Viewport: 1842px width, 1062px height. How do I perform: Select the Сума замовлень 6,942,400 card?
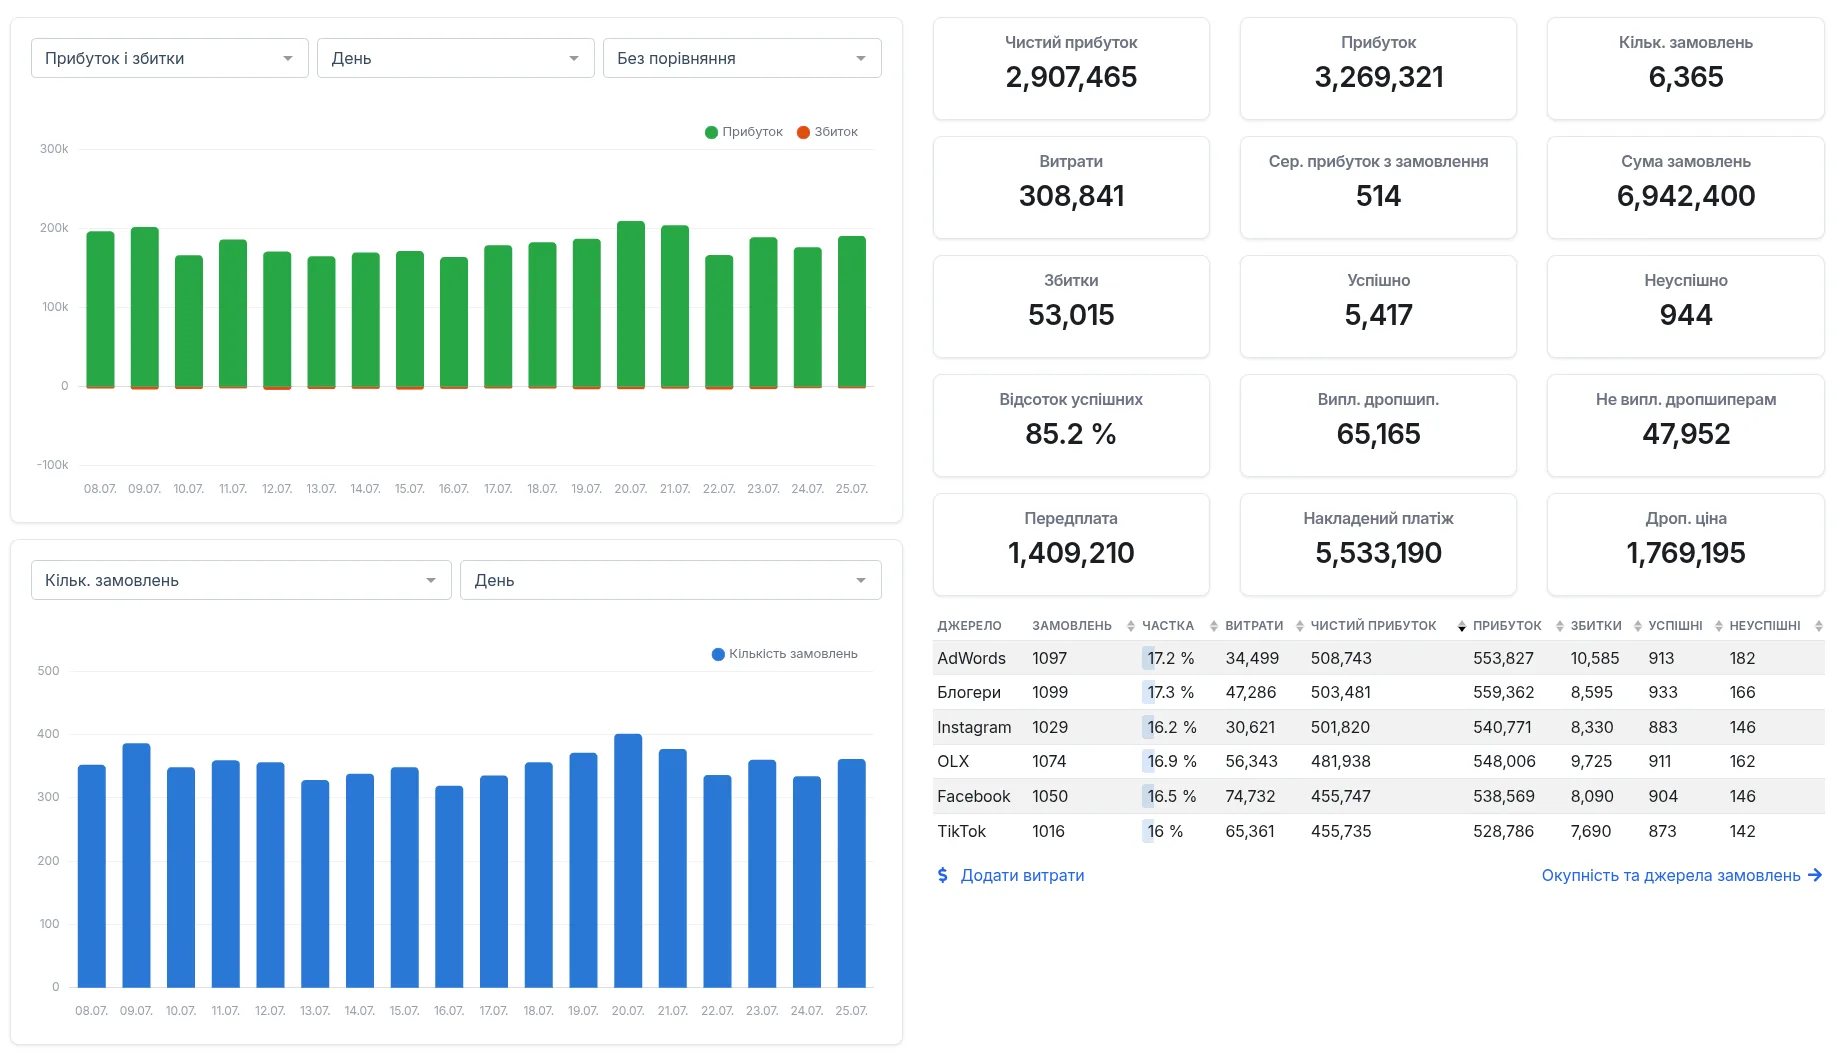[x=1685, y=187]
